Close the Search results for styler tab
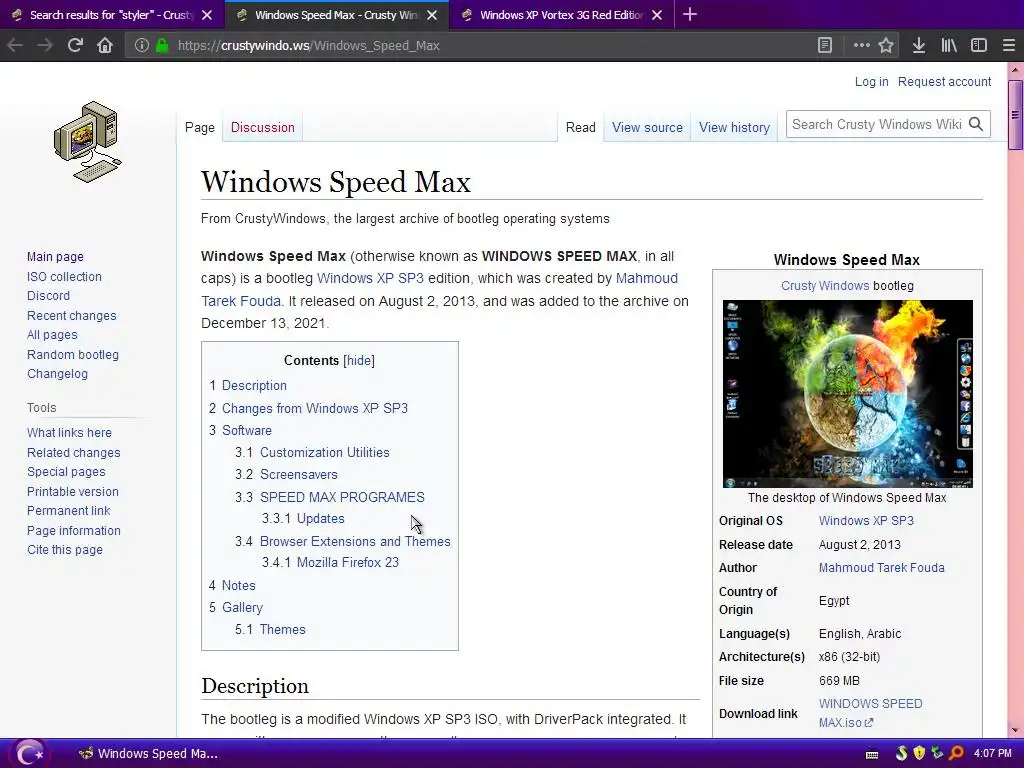 pyautogui.click(x=207, y=15)
